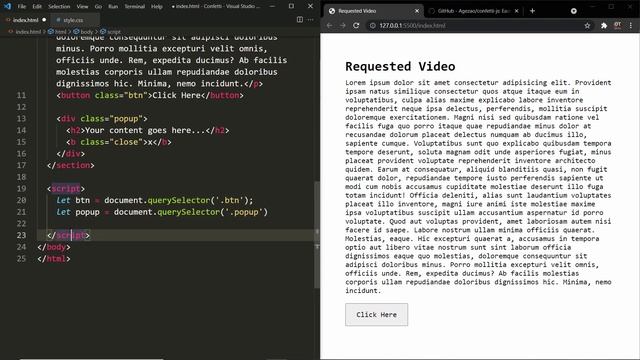Click the browser back arrow
Image resolution: width=640 pixels, height=360 pixels.
[329, 25]
